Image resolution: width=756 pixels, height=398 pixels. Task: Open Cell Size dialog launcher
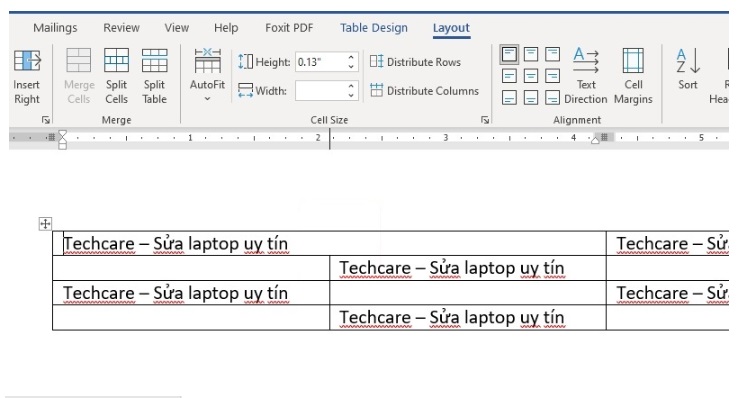click(485, 120)
